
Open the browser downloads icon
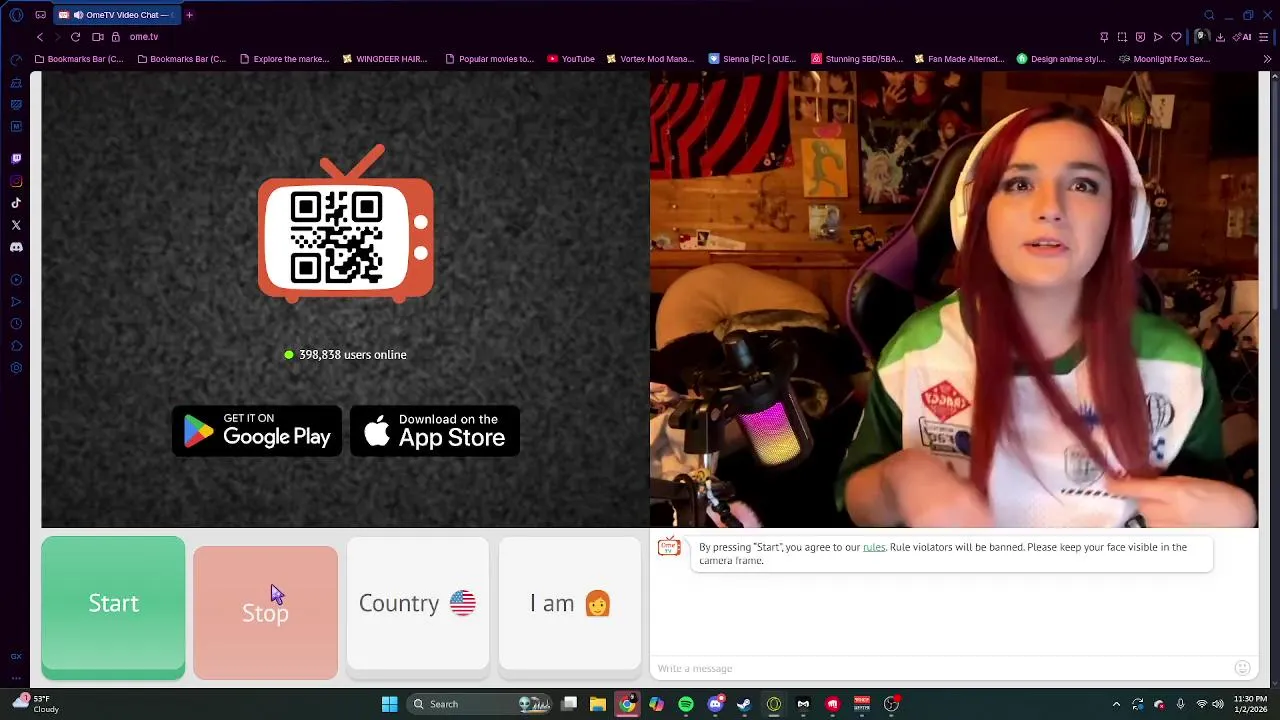[x=1220, y=37]
